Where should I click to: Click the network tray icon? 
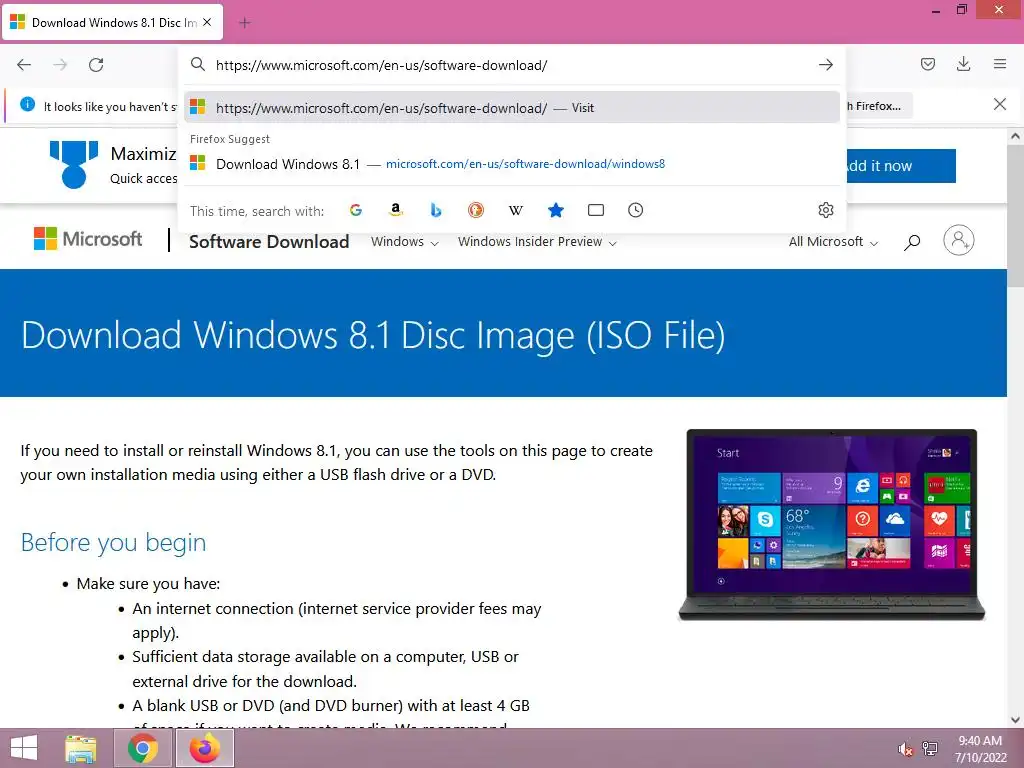click(x=930, y=748)
